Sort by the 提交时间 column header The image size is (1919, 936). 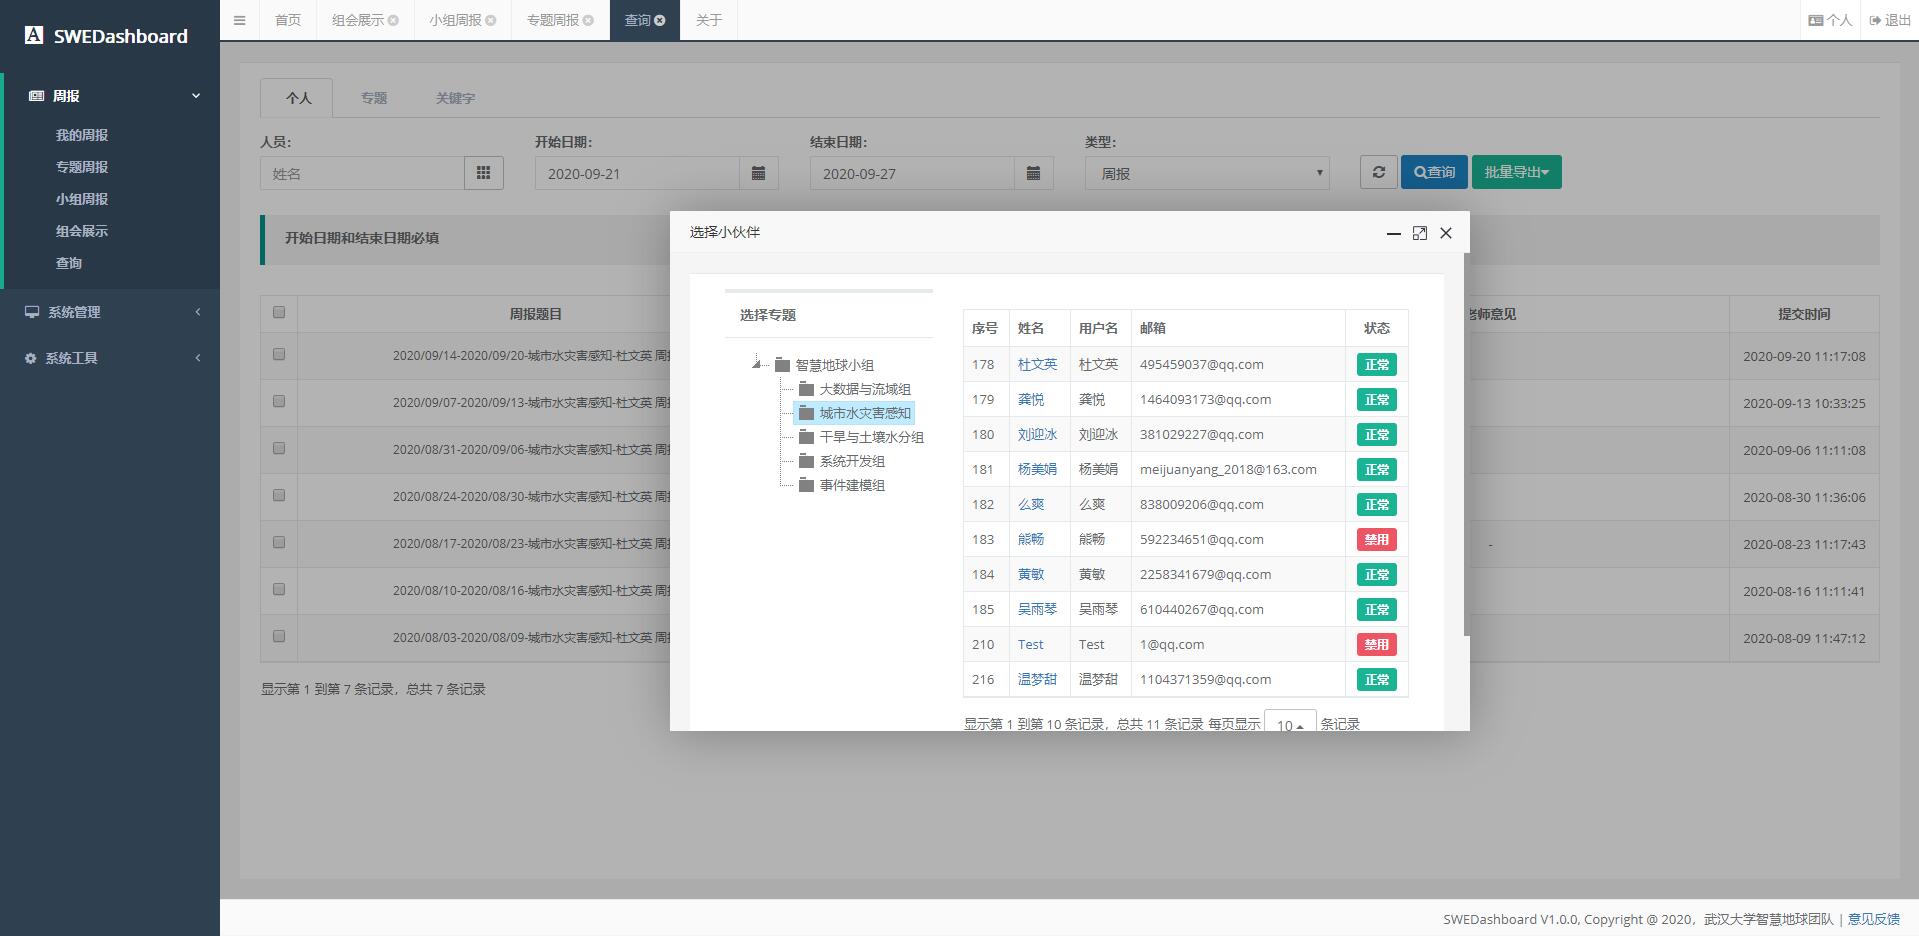click(x=1804, y=314)
